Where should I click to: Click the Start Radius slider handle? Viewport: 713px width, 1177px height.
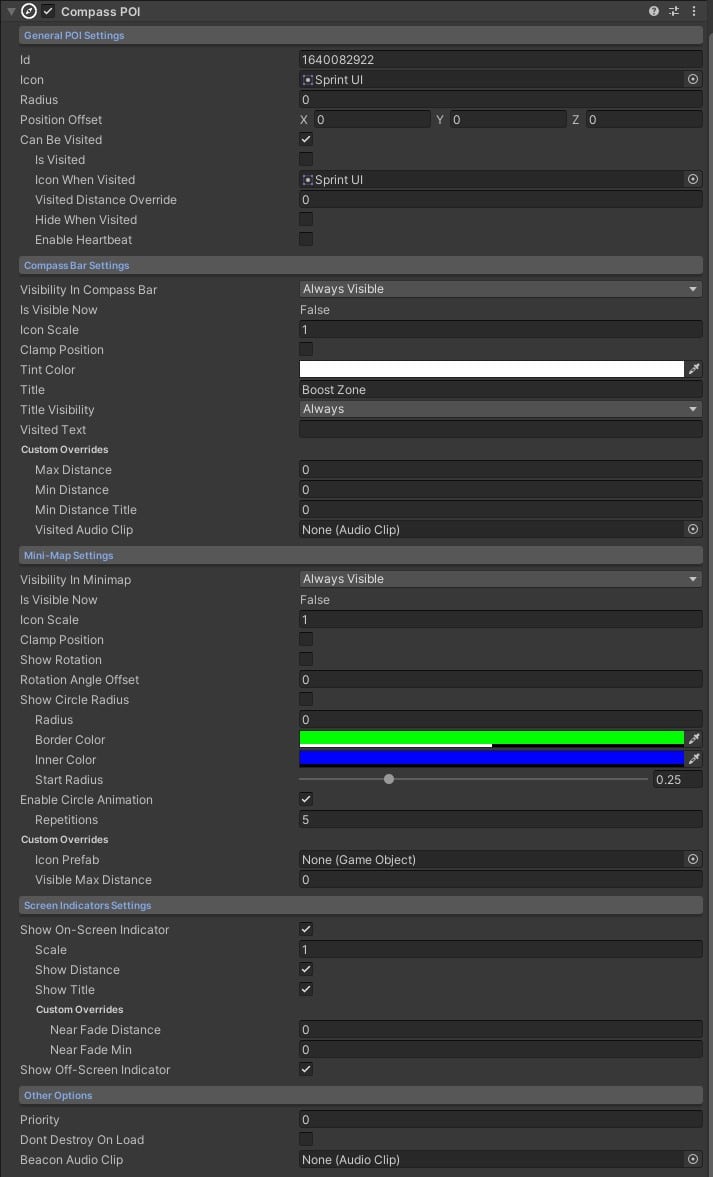tap(389, 780)
